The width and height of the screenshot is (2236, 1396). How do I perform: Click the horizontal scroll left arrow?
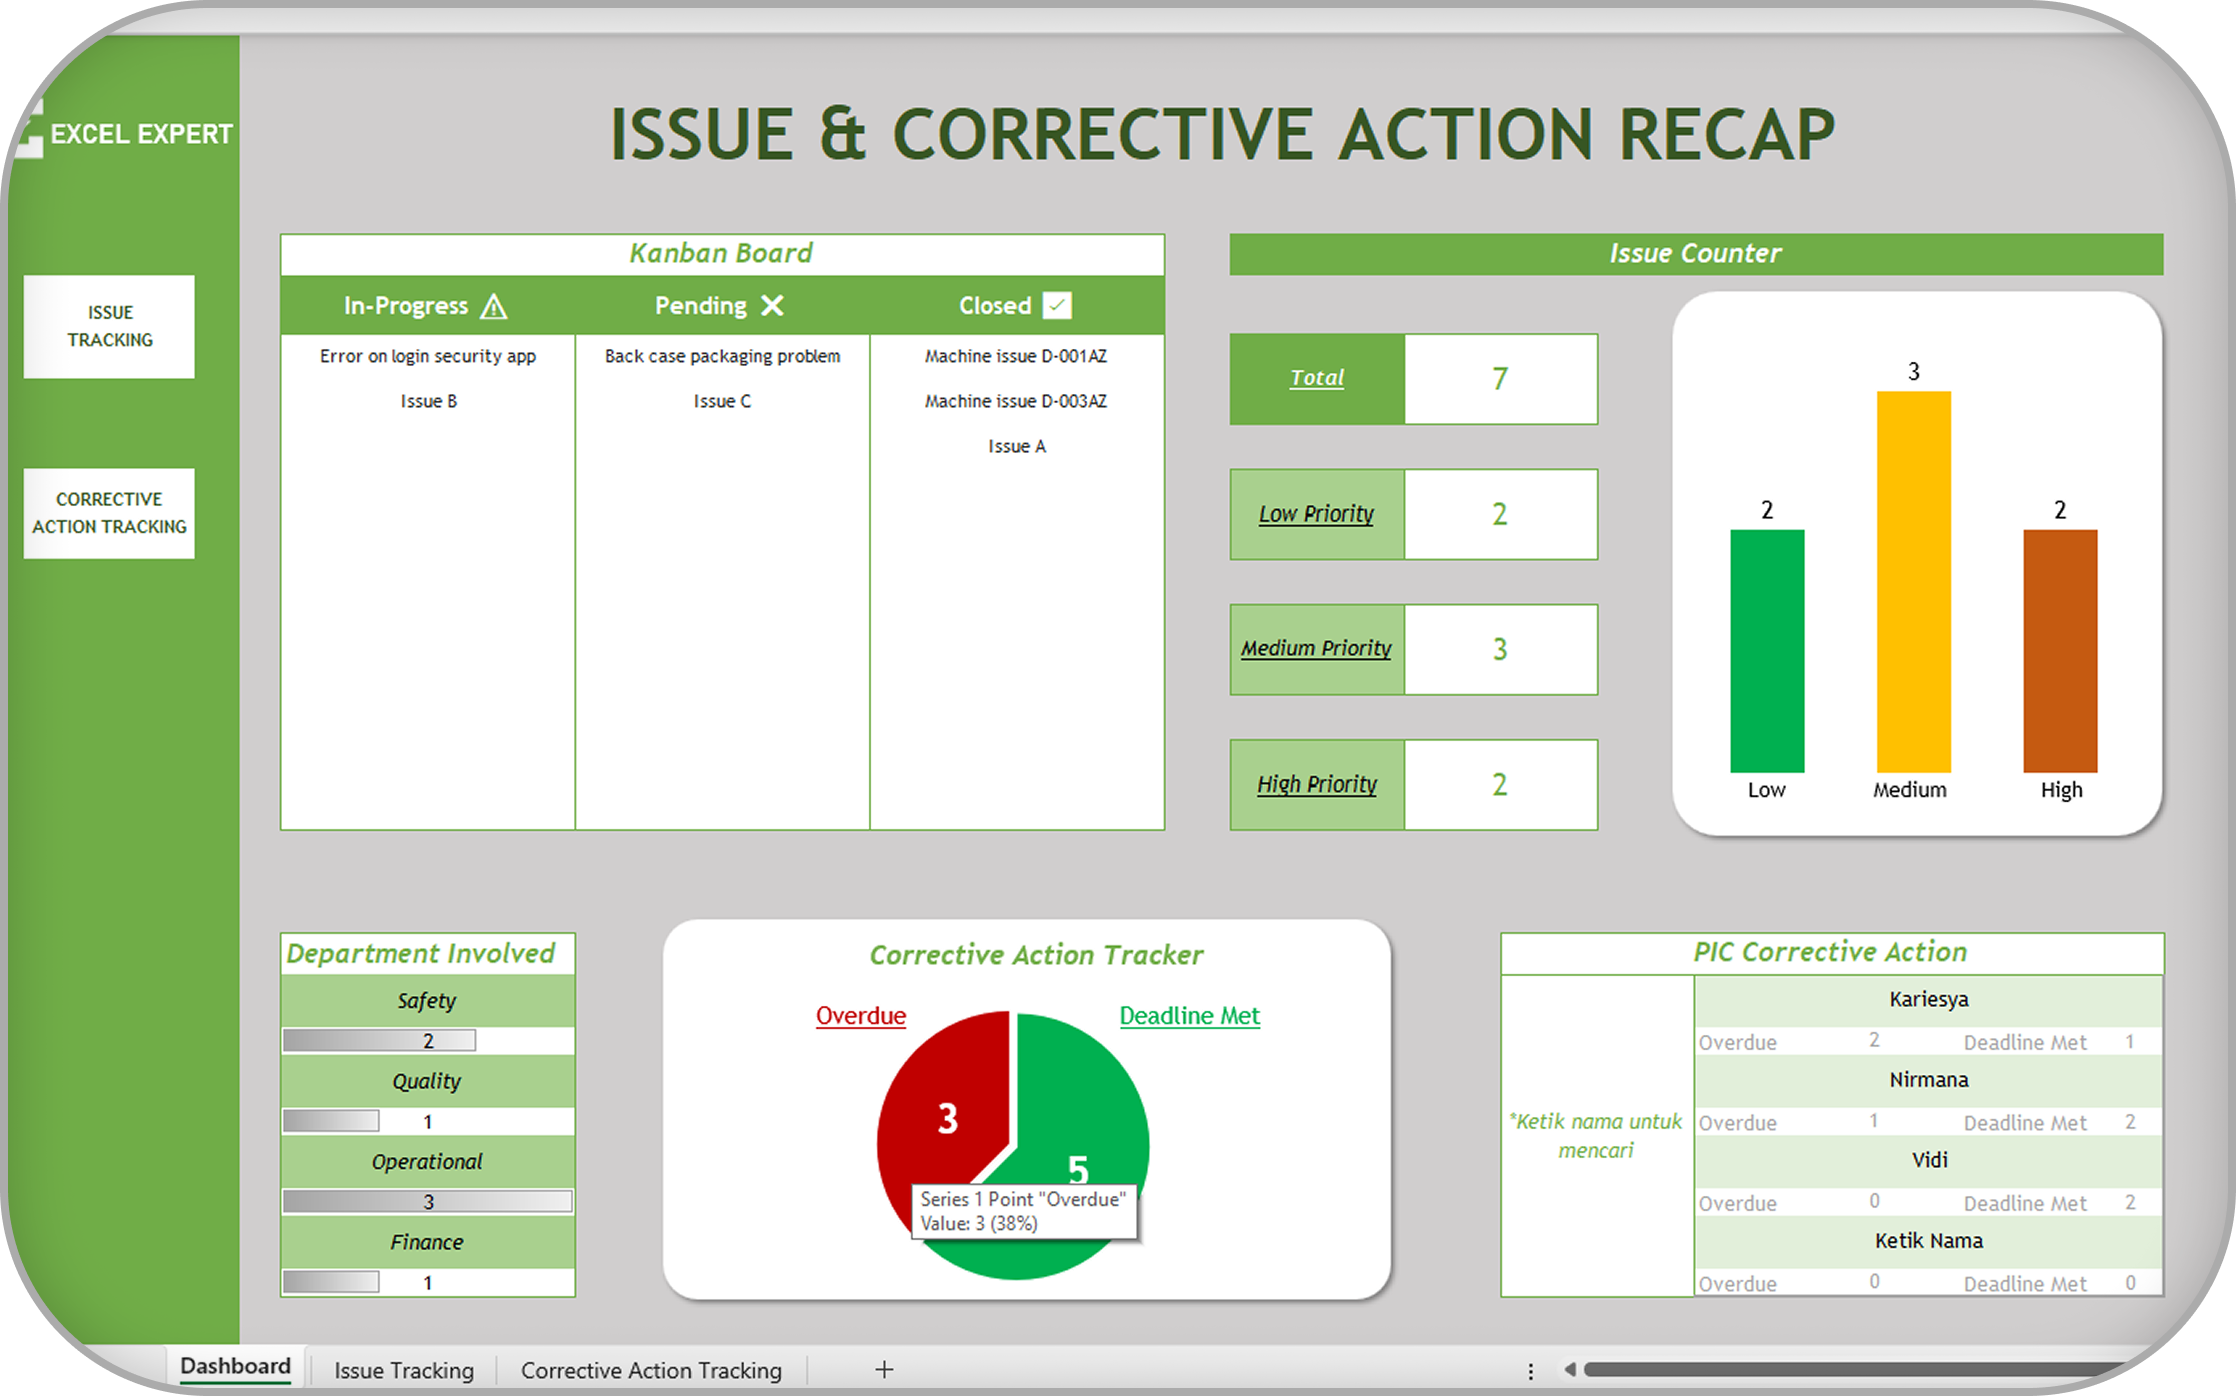tap(1570, 1369)
